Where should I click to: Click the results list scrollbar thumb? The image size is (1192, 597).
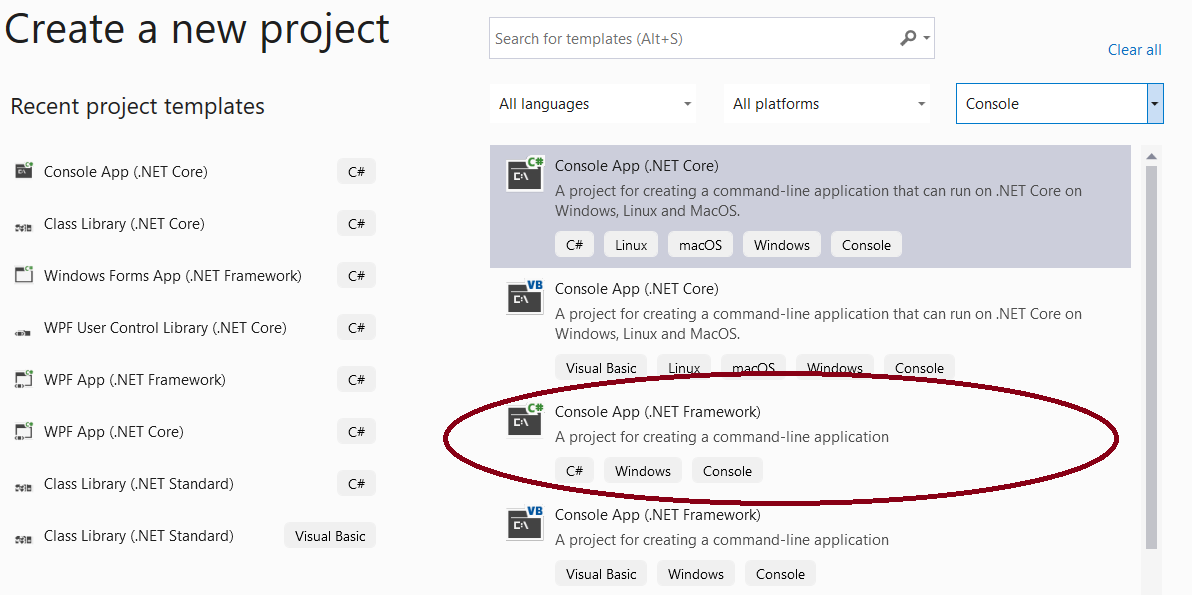[x=1152, y=356]
